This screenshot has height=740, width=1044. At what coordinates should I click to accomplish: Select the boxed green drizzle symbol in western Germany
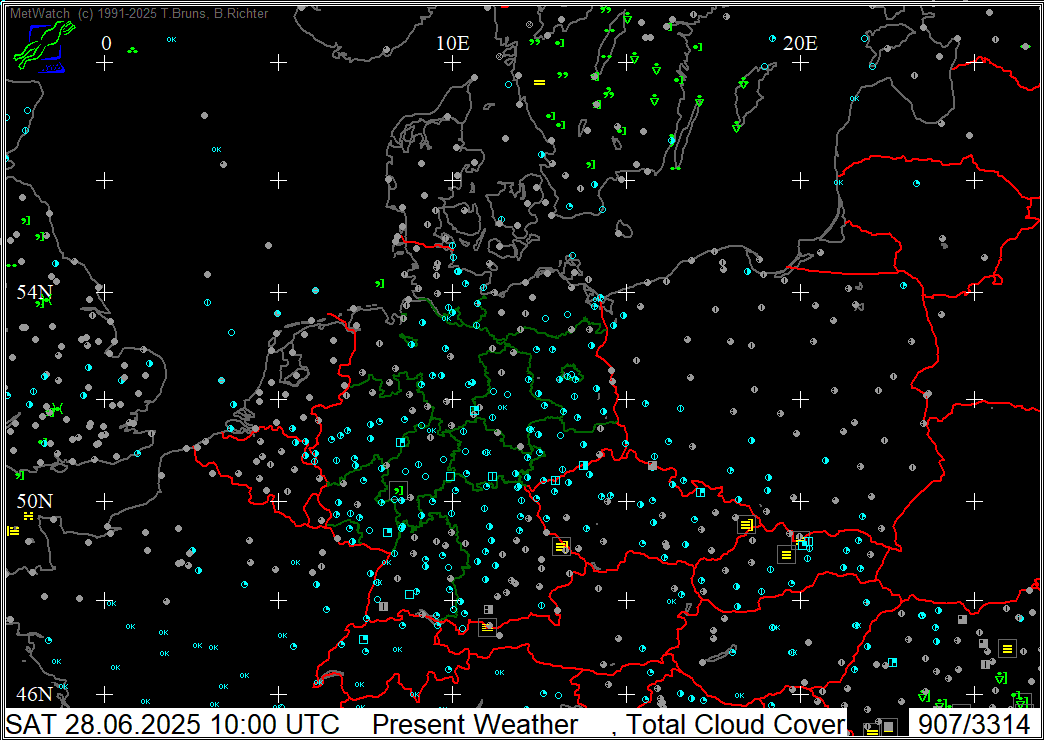[x=398, y=491]
